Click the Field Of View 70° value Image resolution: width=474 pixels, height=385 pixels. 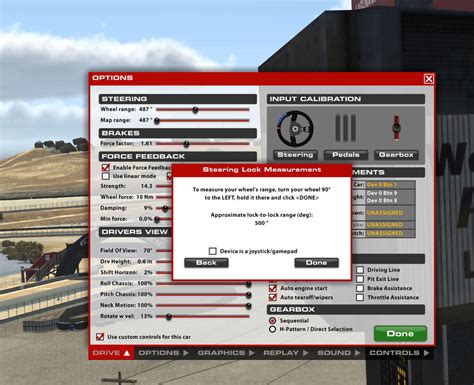coord(148,250)
